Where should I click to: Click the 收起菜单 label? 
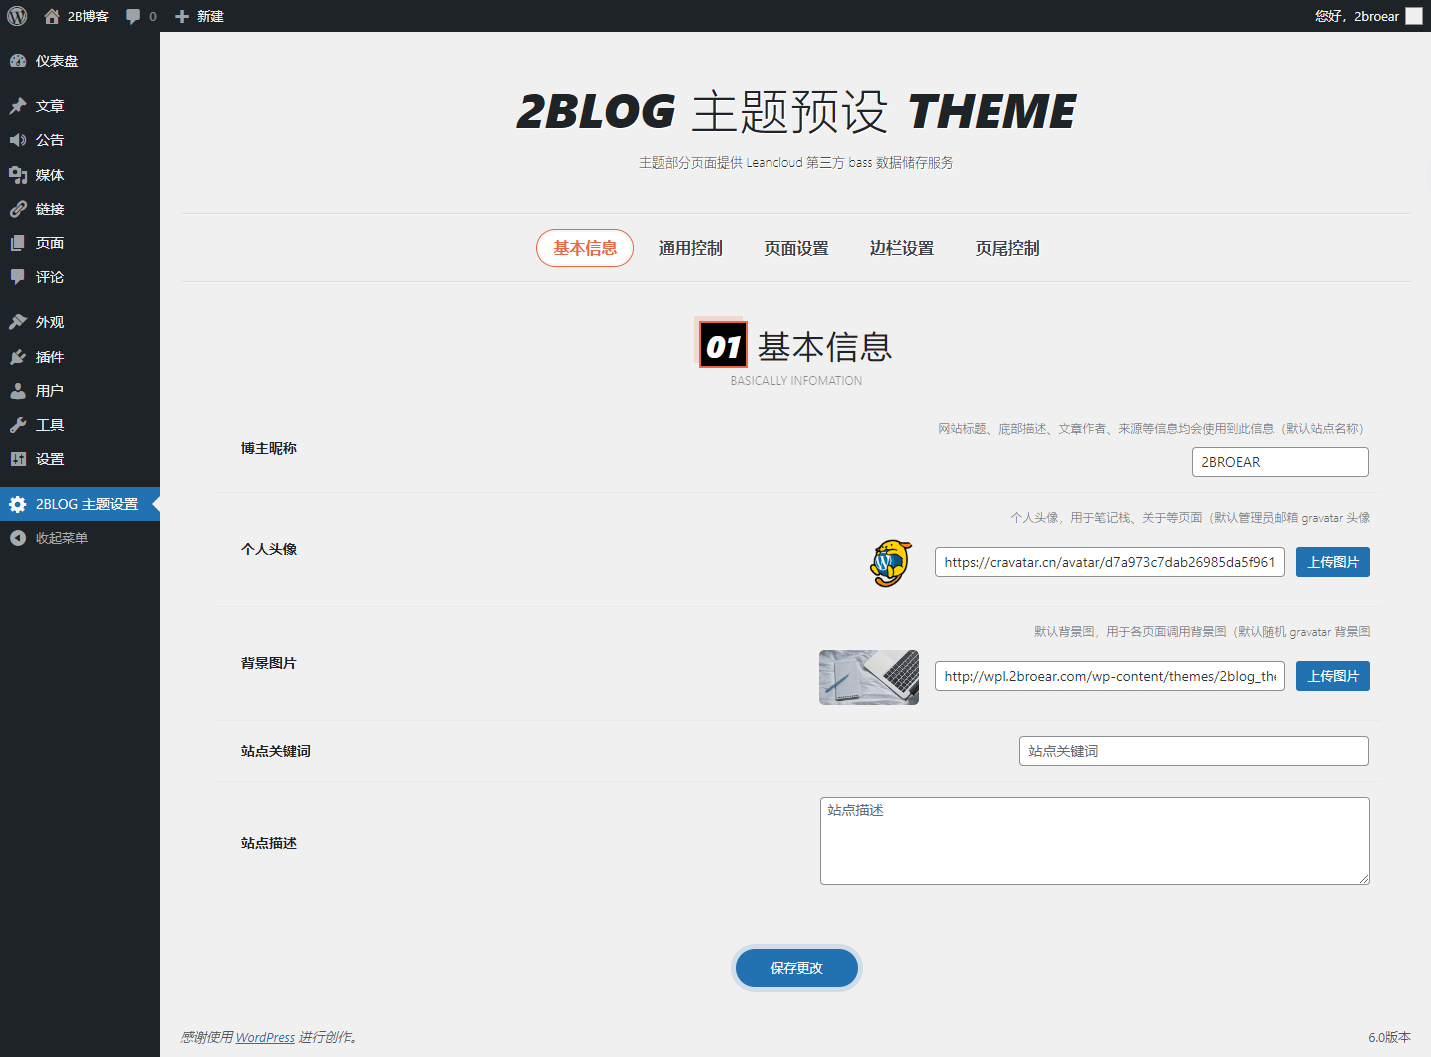tap(62, 538)
